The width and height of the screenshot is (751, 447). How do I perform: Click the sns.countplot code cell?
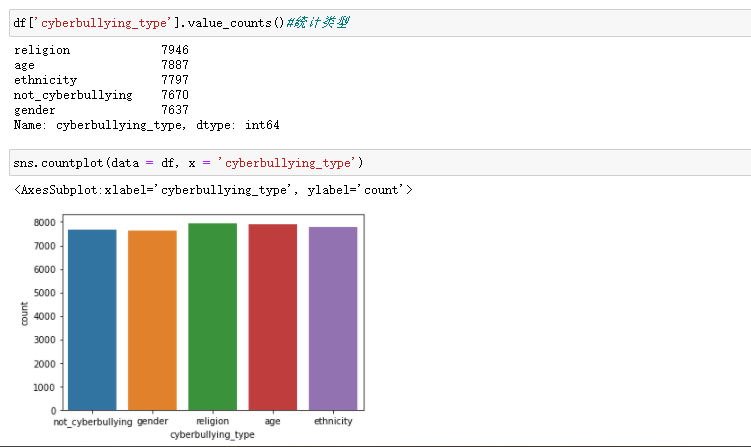[x=380, y=162]
